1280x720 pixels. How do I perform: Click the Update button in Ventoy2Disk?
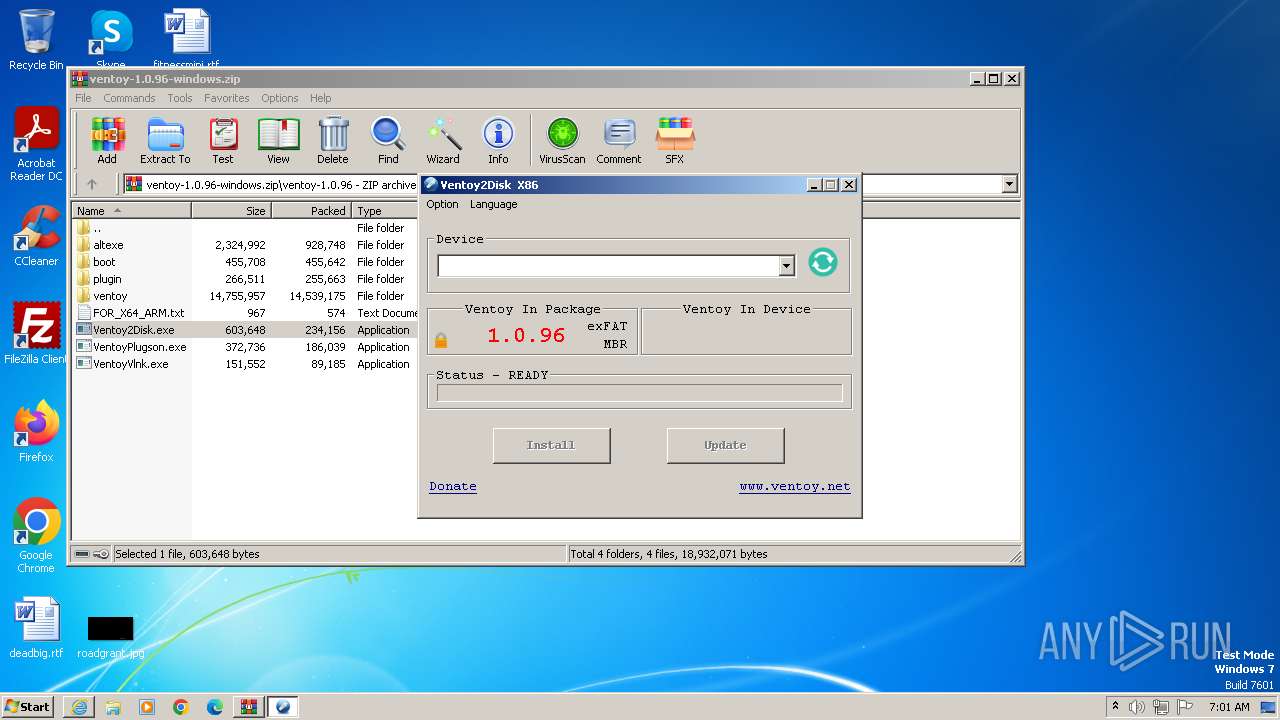click(725, 445)
